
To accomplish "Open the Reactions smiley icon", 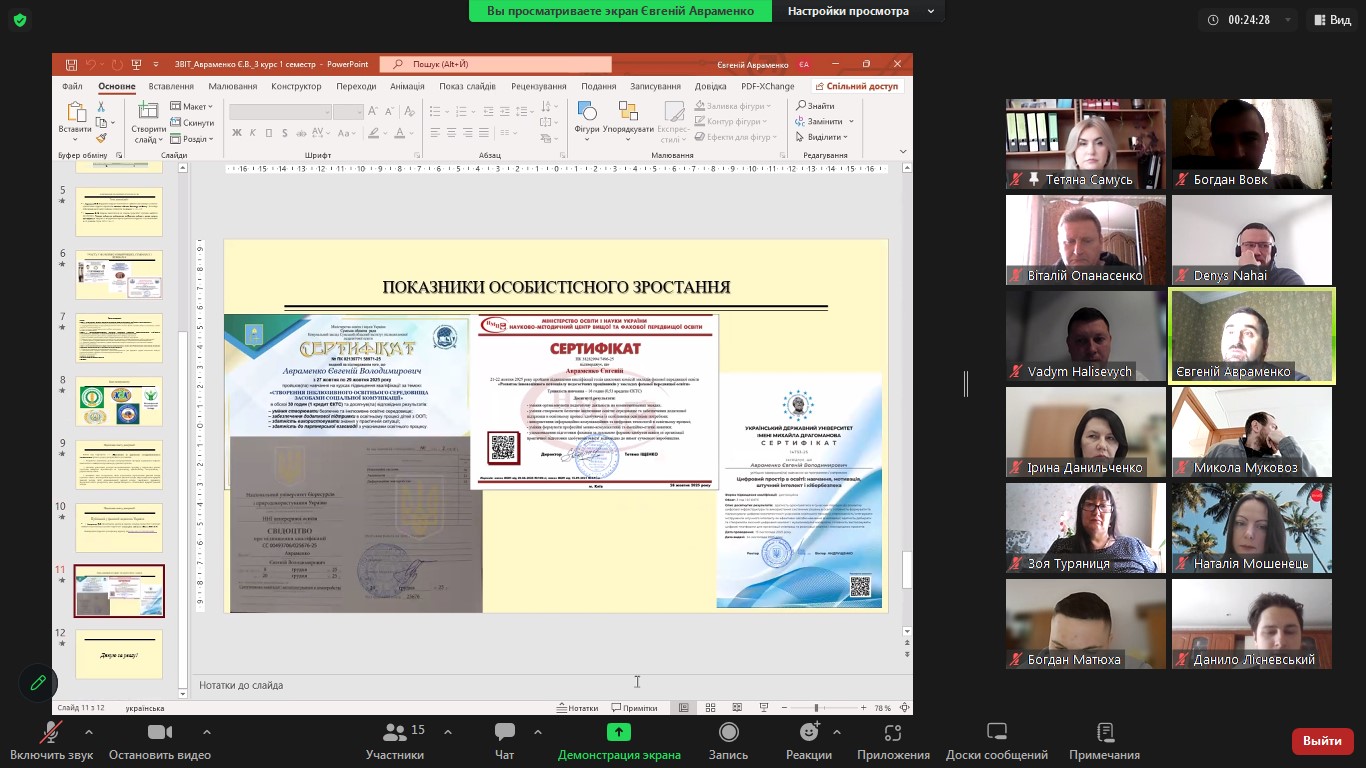I will (x=808, y=733).
